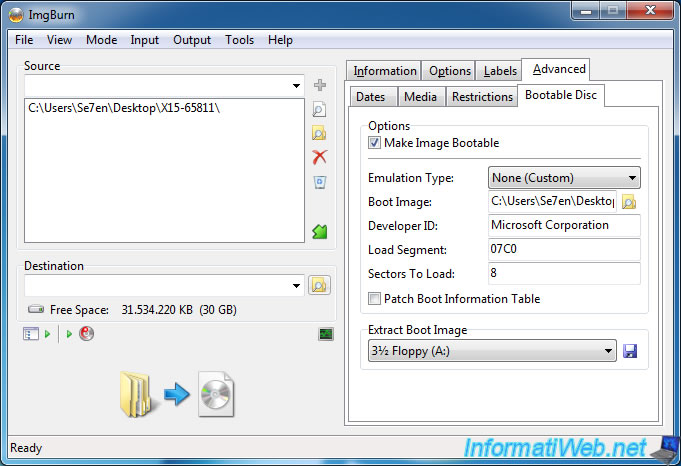Switch to the Options tab
This screenshot has height=466, width=681.
(449, 71)
